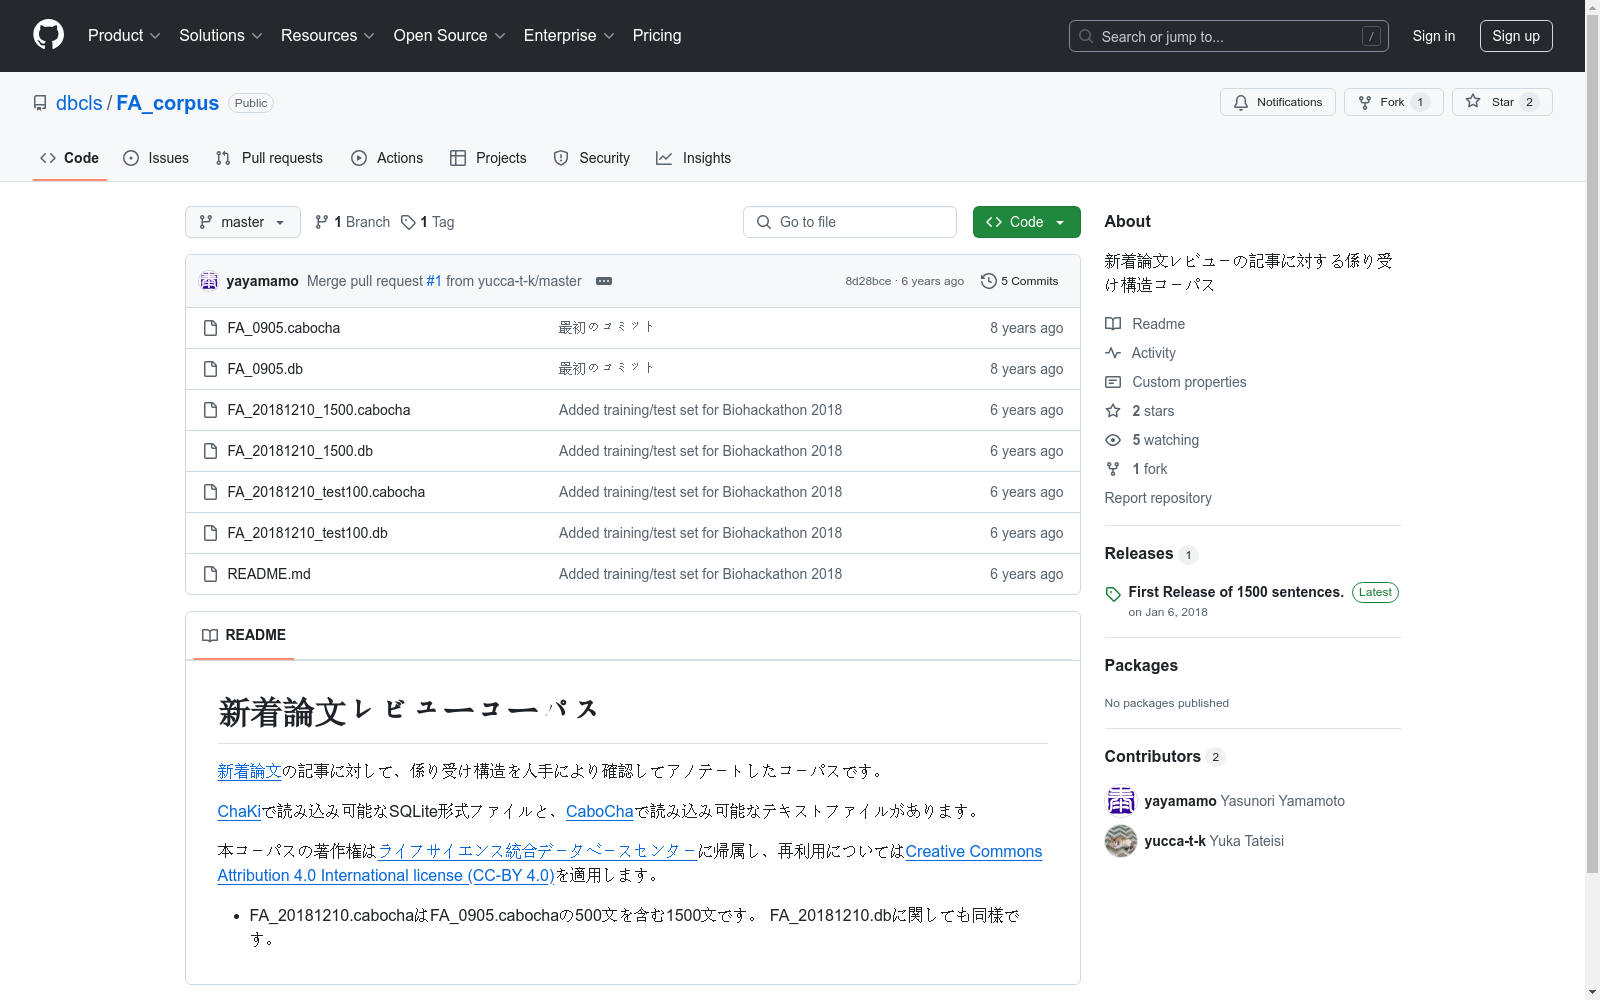The image size is (1600, 1000).
Task: Click Report repository link
Action: (1158, 498)
